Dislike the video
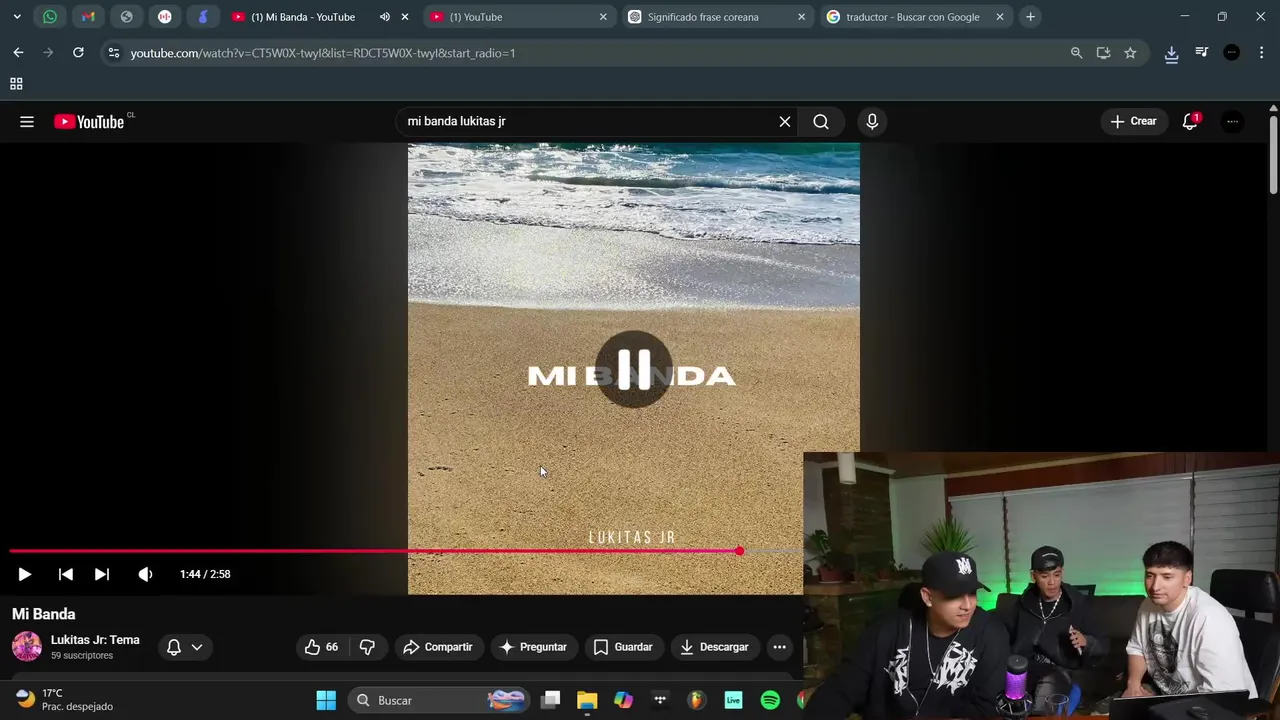This screenshot has height=720, width=1280. [367, 647]
